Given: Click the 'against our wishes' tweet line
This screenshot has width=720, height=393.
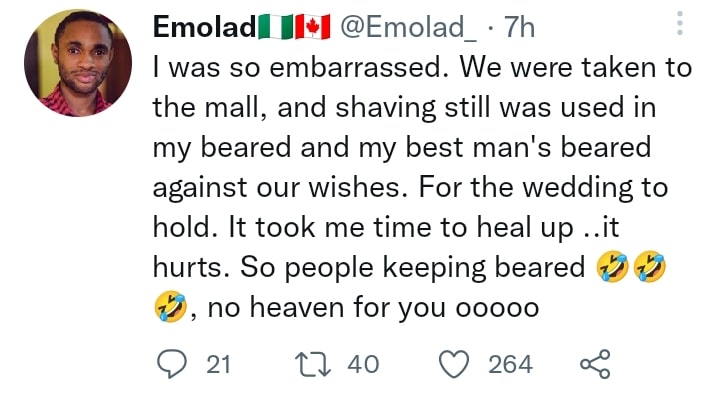Looking at the screenshot, I should pyautogui.click(x=280, y=188).
